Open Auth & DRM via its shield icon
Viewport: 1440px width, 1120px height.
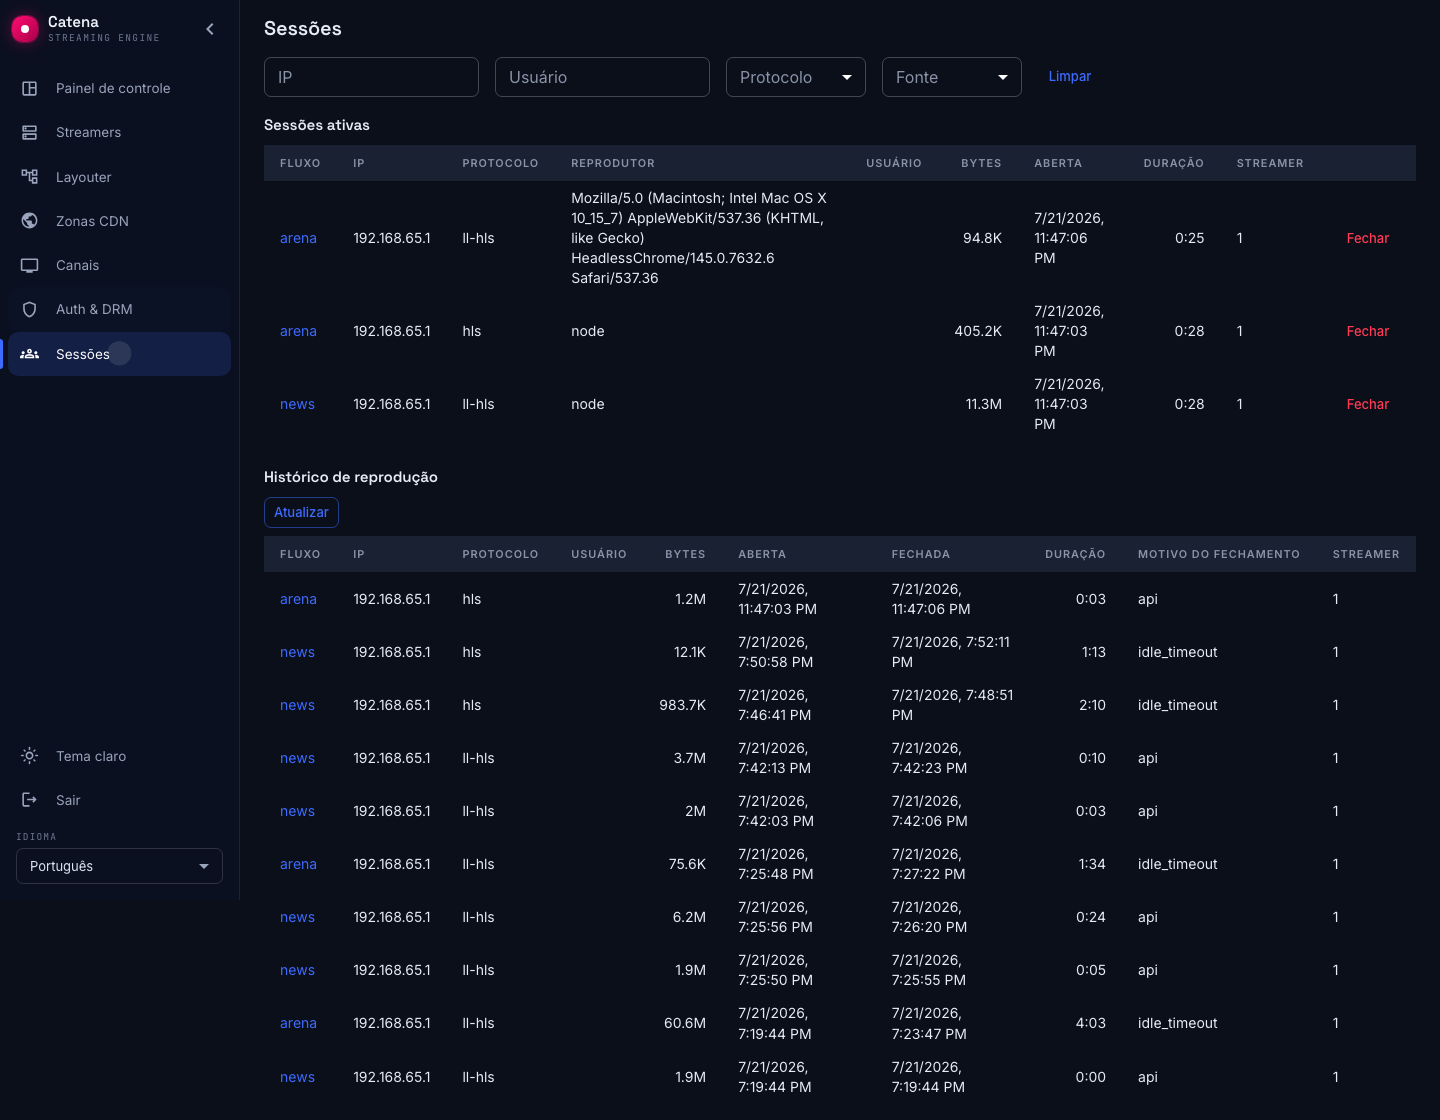pos(30,309)
